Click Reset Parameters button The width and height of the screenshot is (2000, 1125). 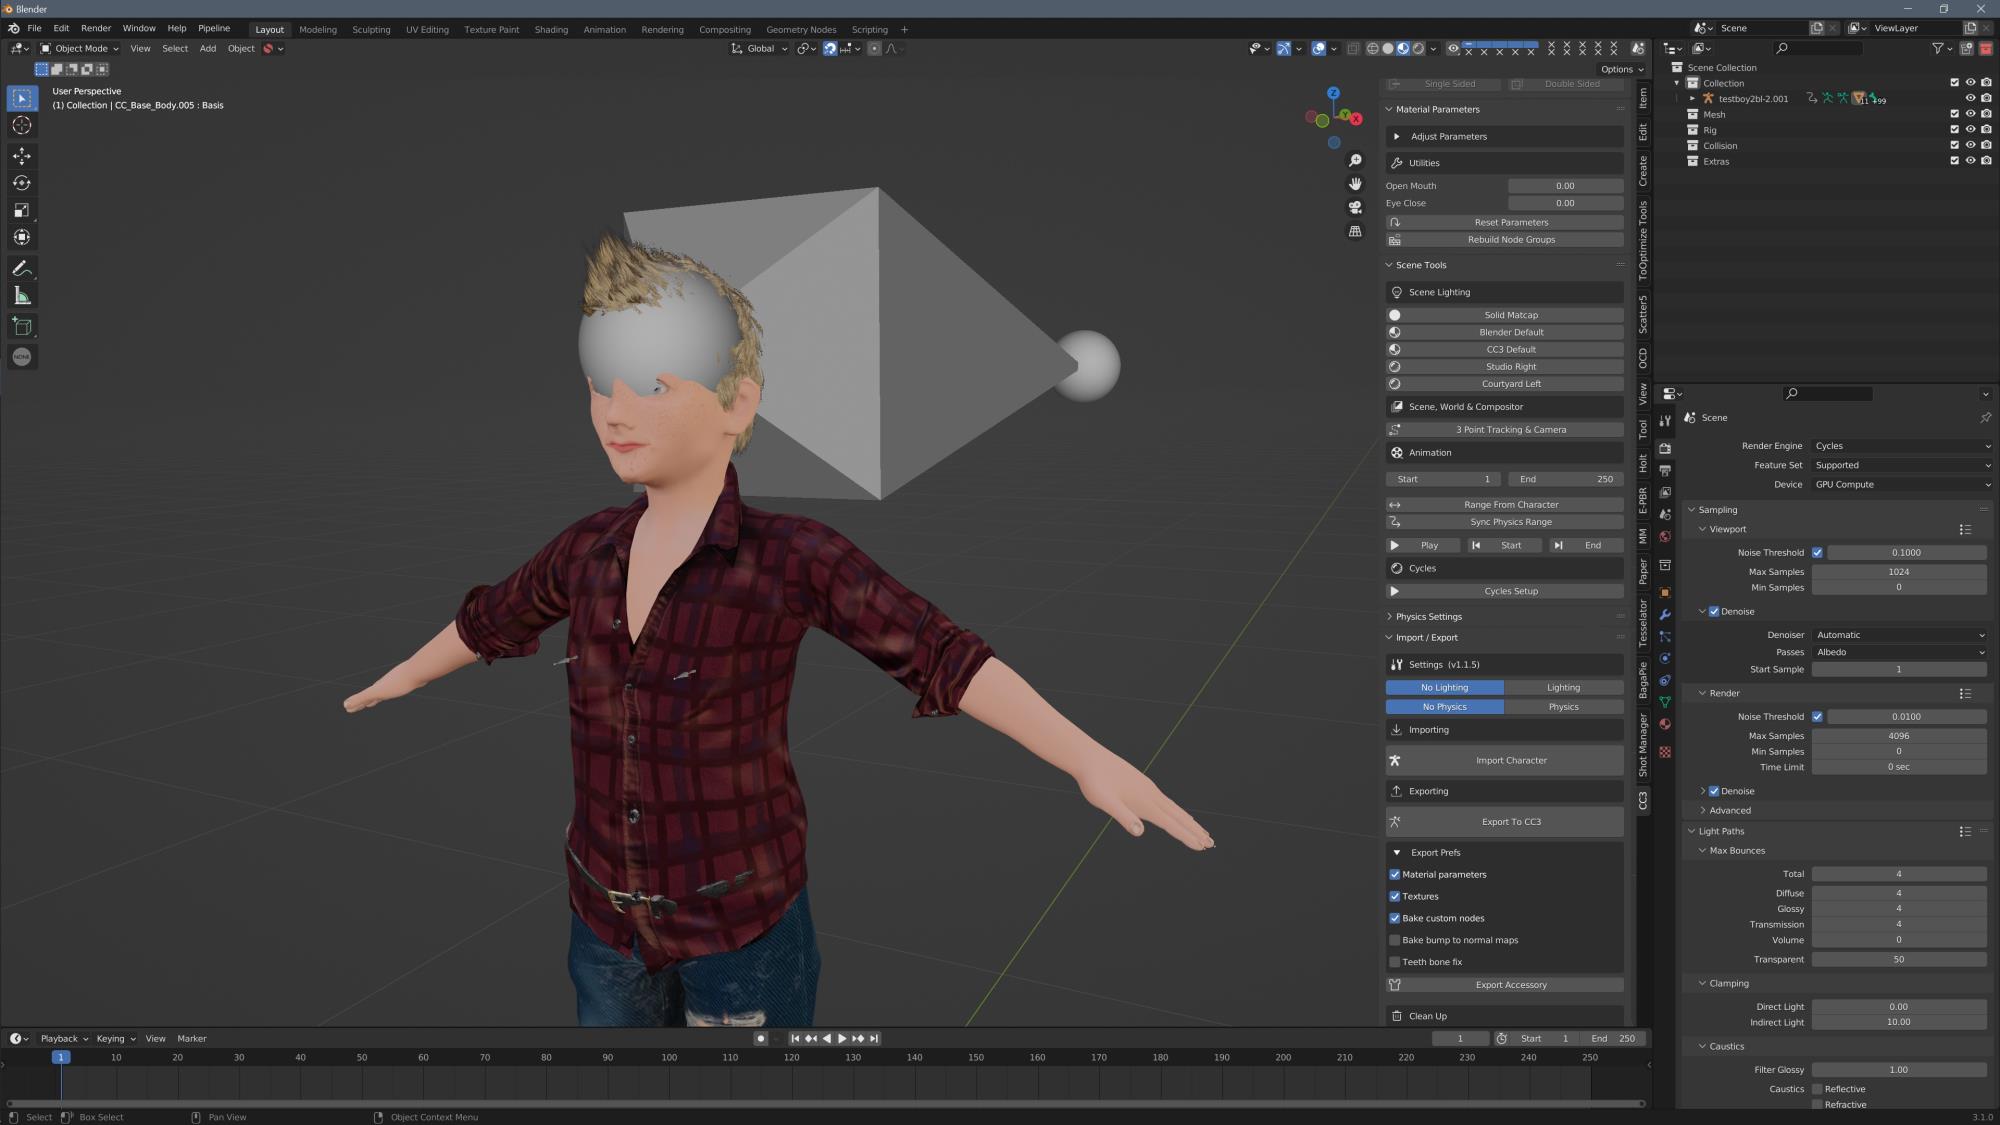tap(1504, 223)
